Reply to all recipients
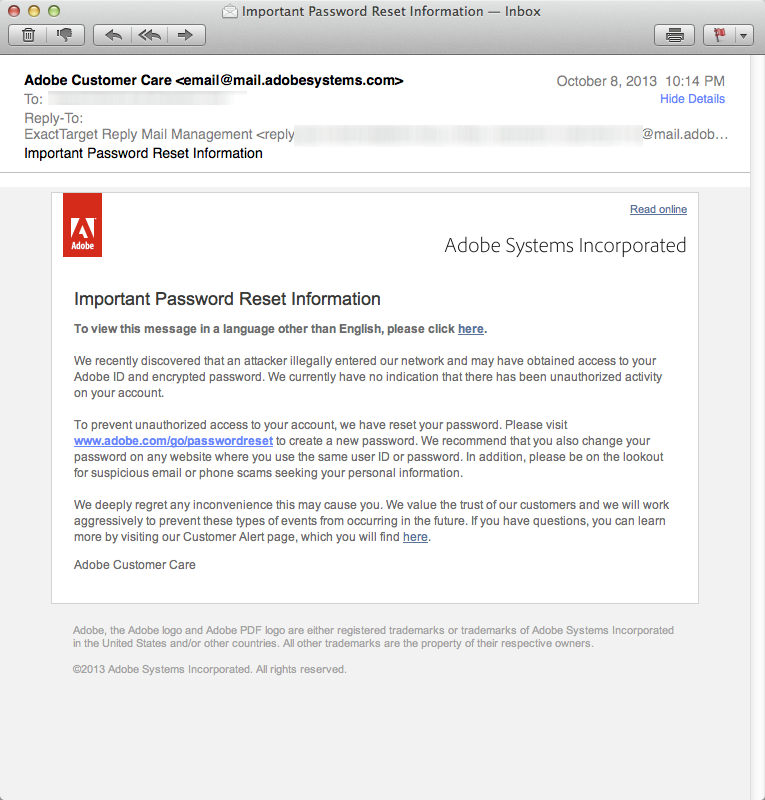Screen dimensions: 765x800 click(150, 35)
